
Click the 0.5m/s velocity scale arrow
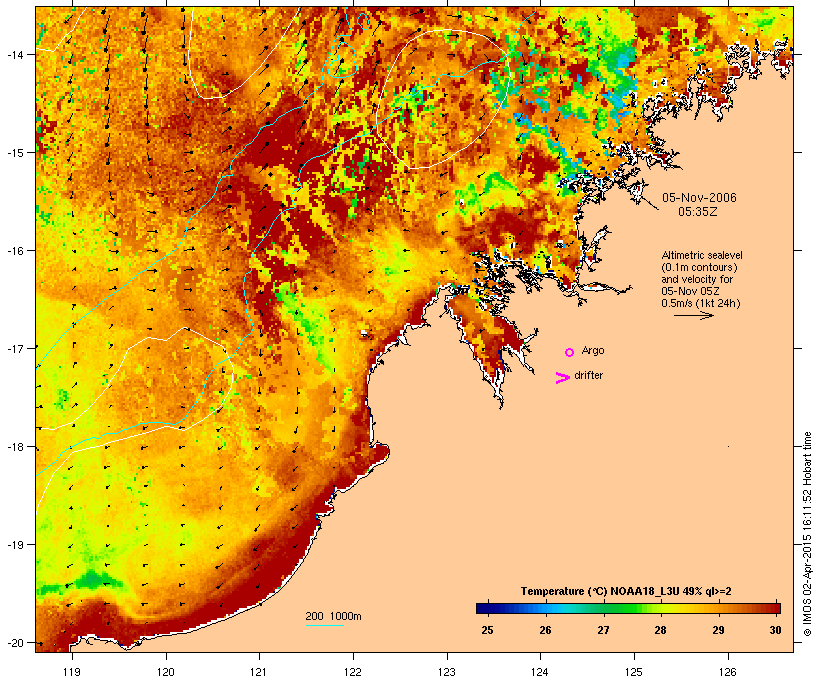coord(693,315)
